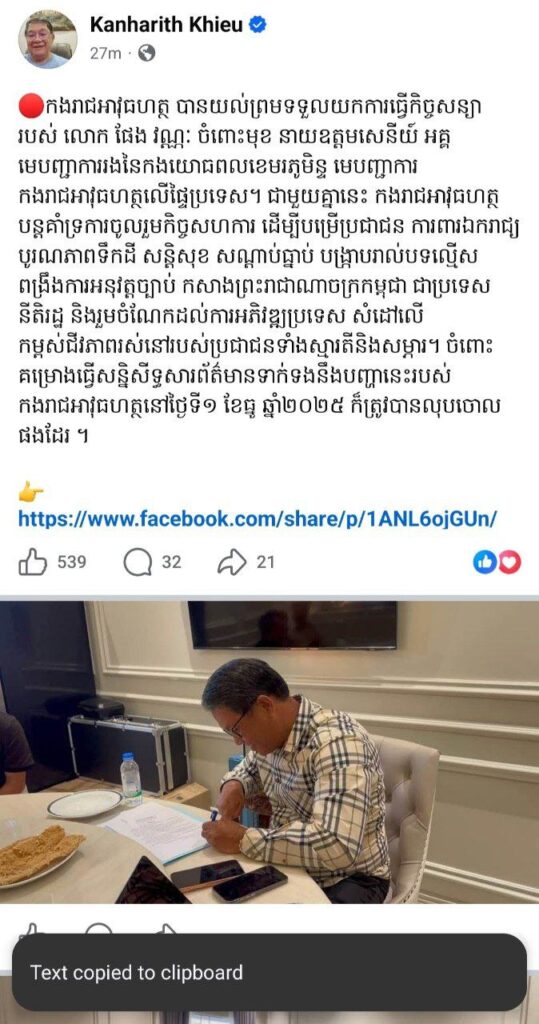Click the red circle emoji starting the post
The image size is (539, 1024).
31,105
